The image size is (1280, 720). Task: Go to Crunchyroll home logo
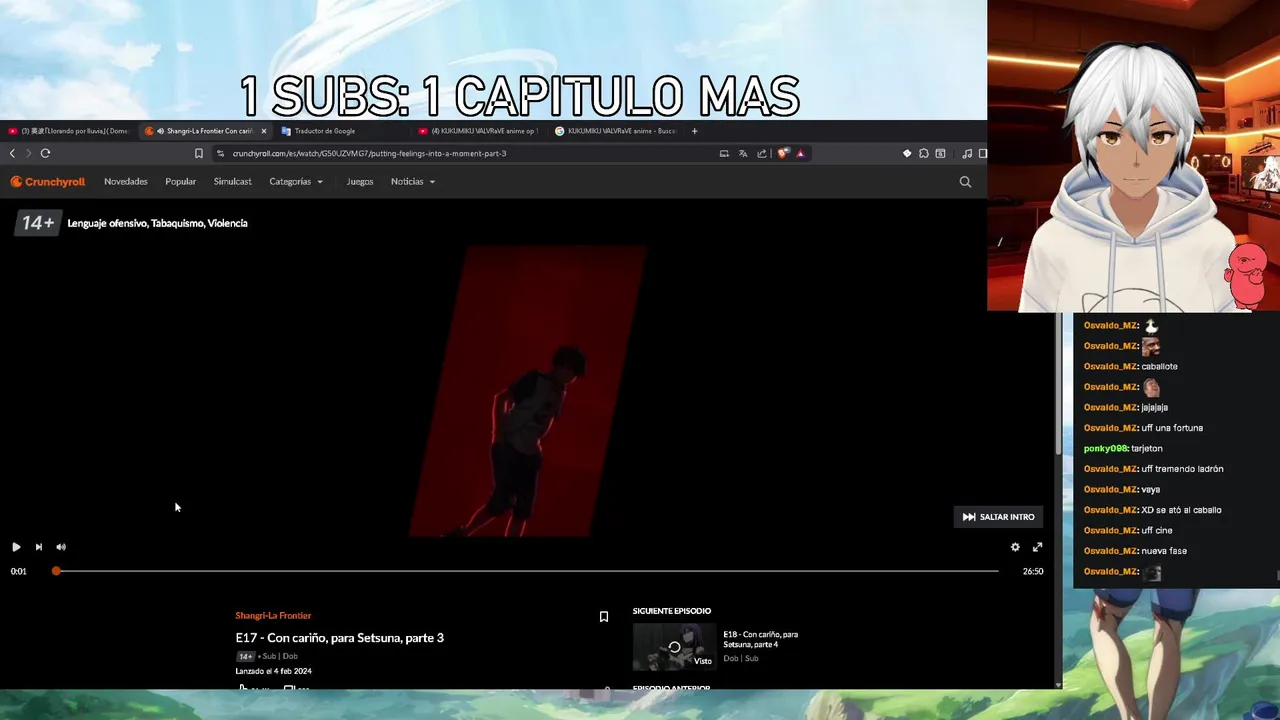click(x=48, y=182)
